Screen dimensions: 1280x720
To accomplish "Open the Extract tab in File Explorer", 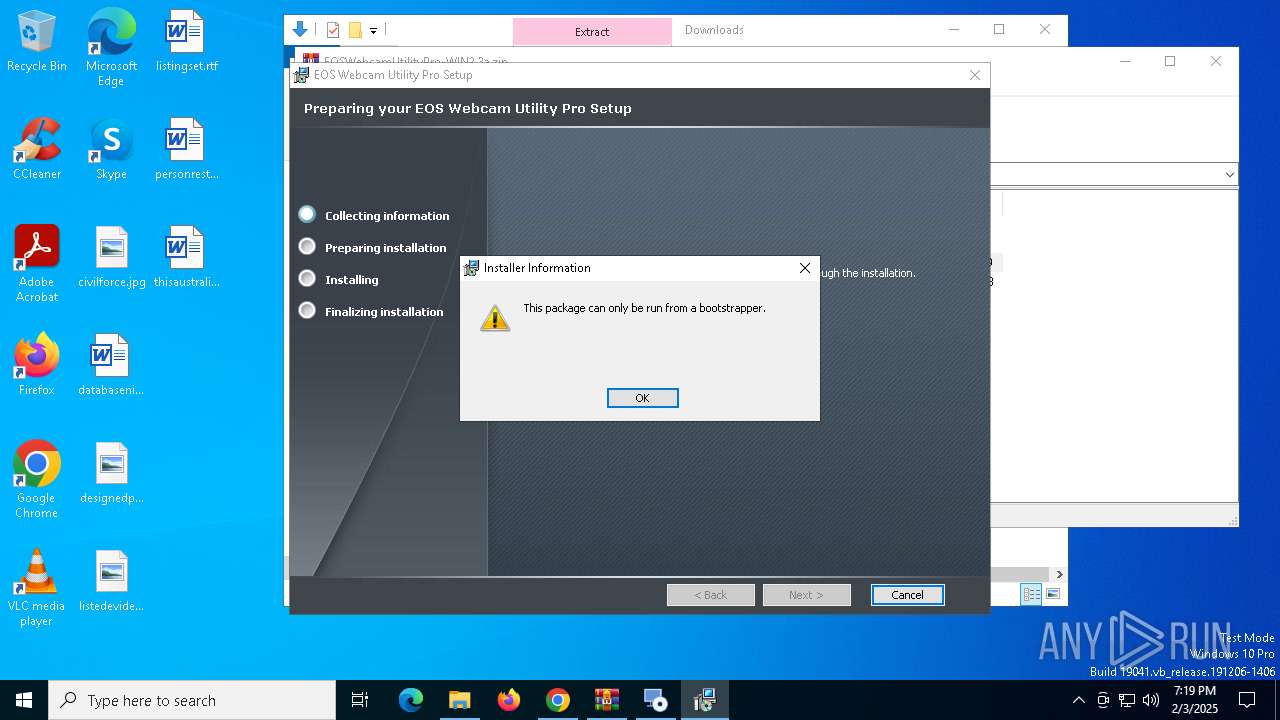I will (x=592, y=31).
